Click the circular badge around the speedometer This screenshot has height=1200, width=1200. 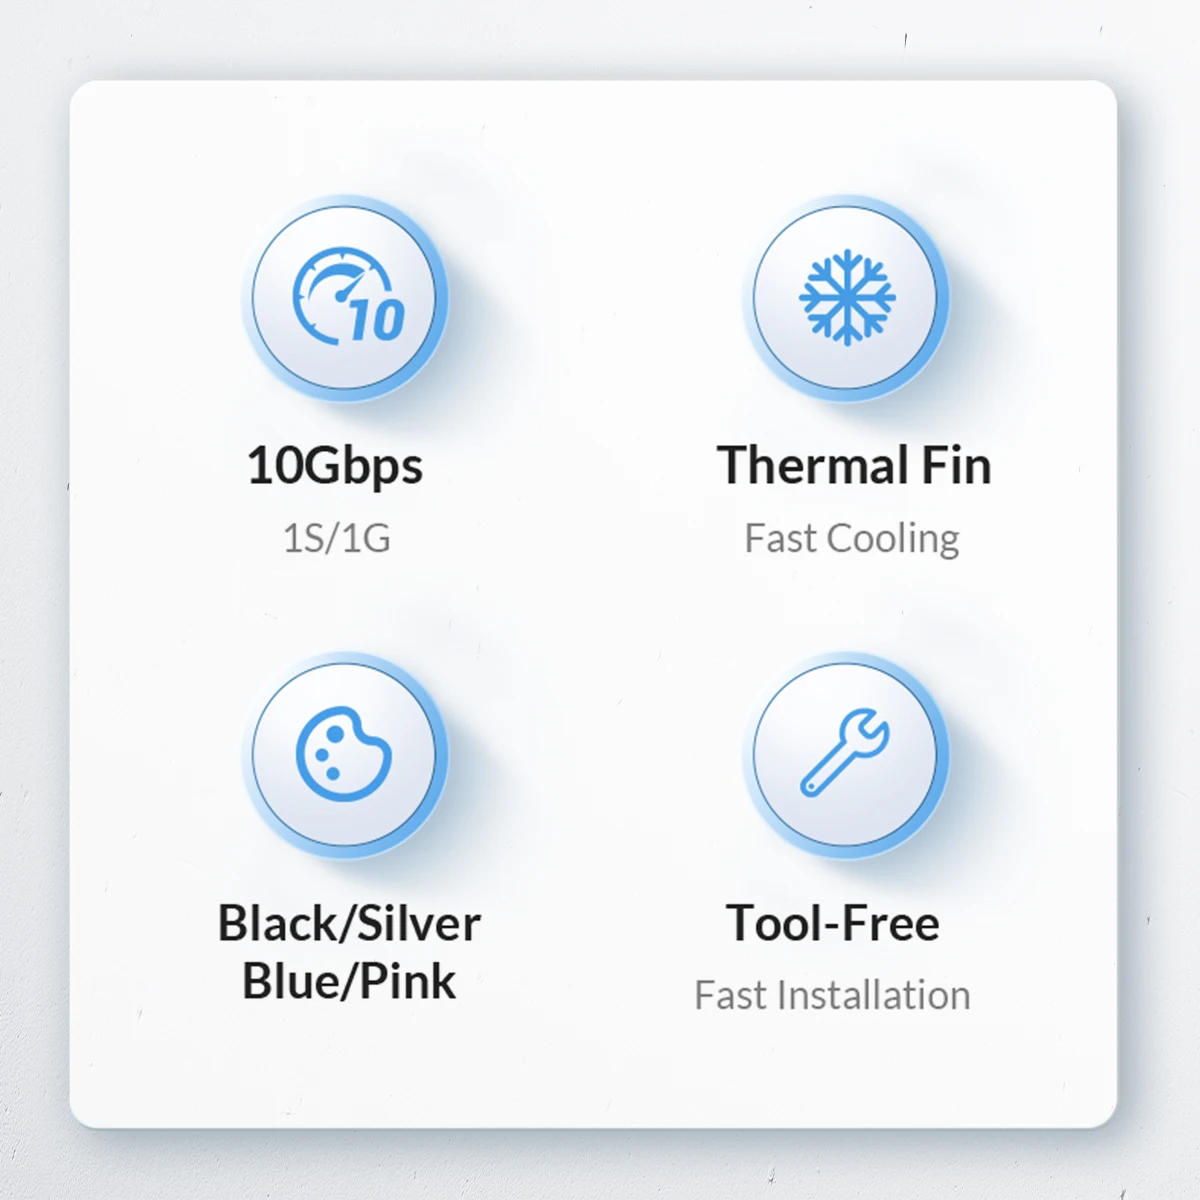click(344, 298)
